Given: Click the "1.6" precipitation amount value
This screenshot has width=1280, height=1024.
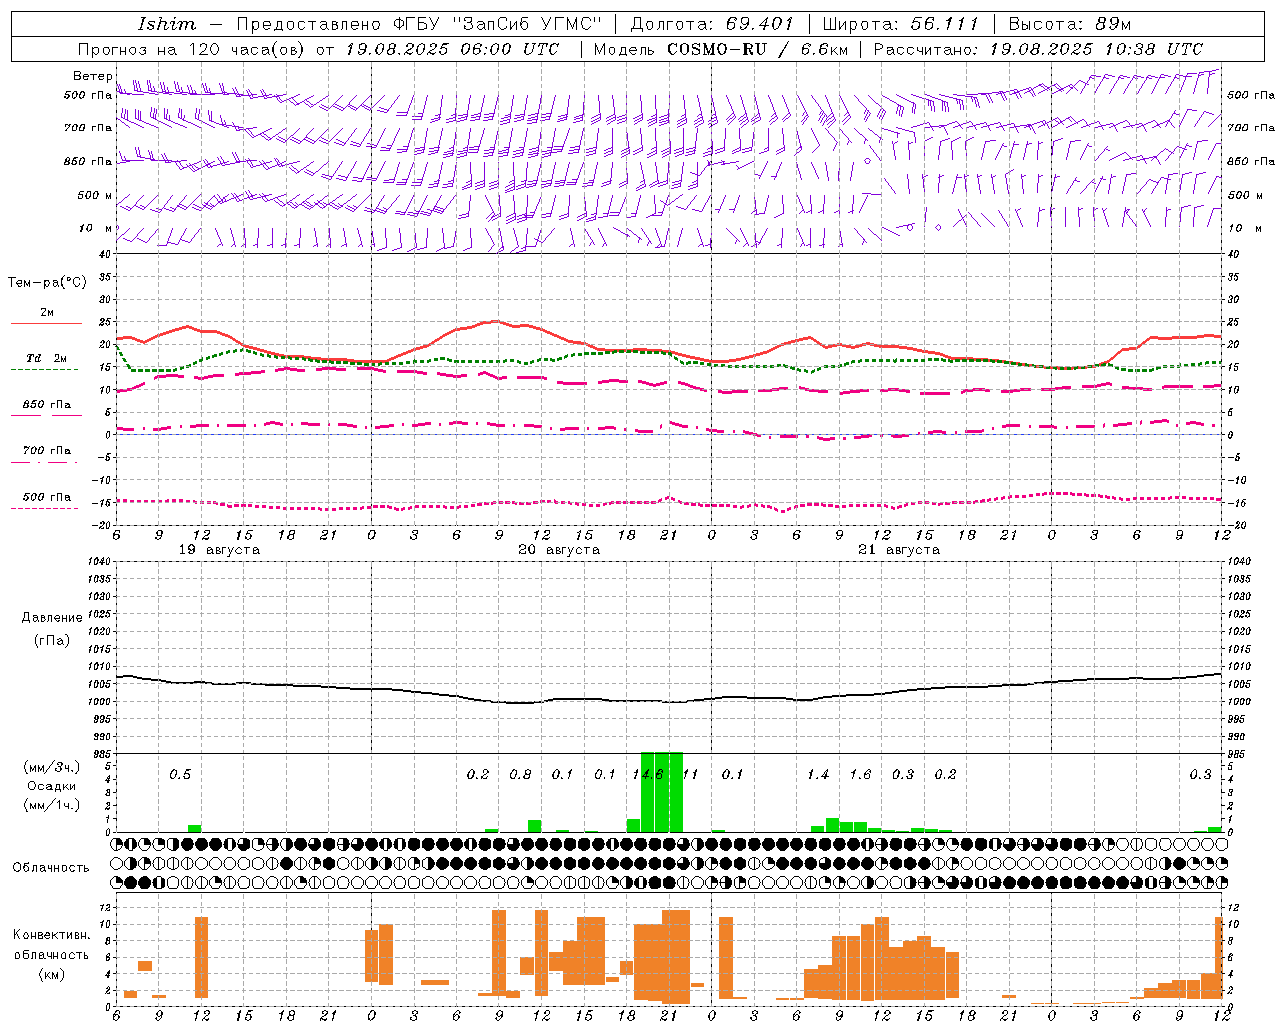Looking at the screenshot, I should pyautogui.click(x=860, y=775).
